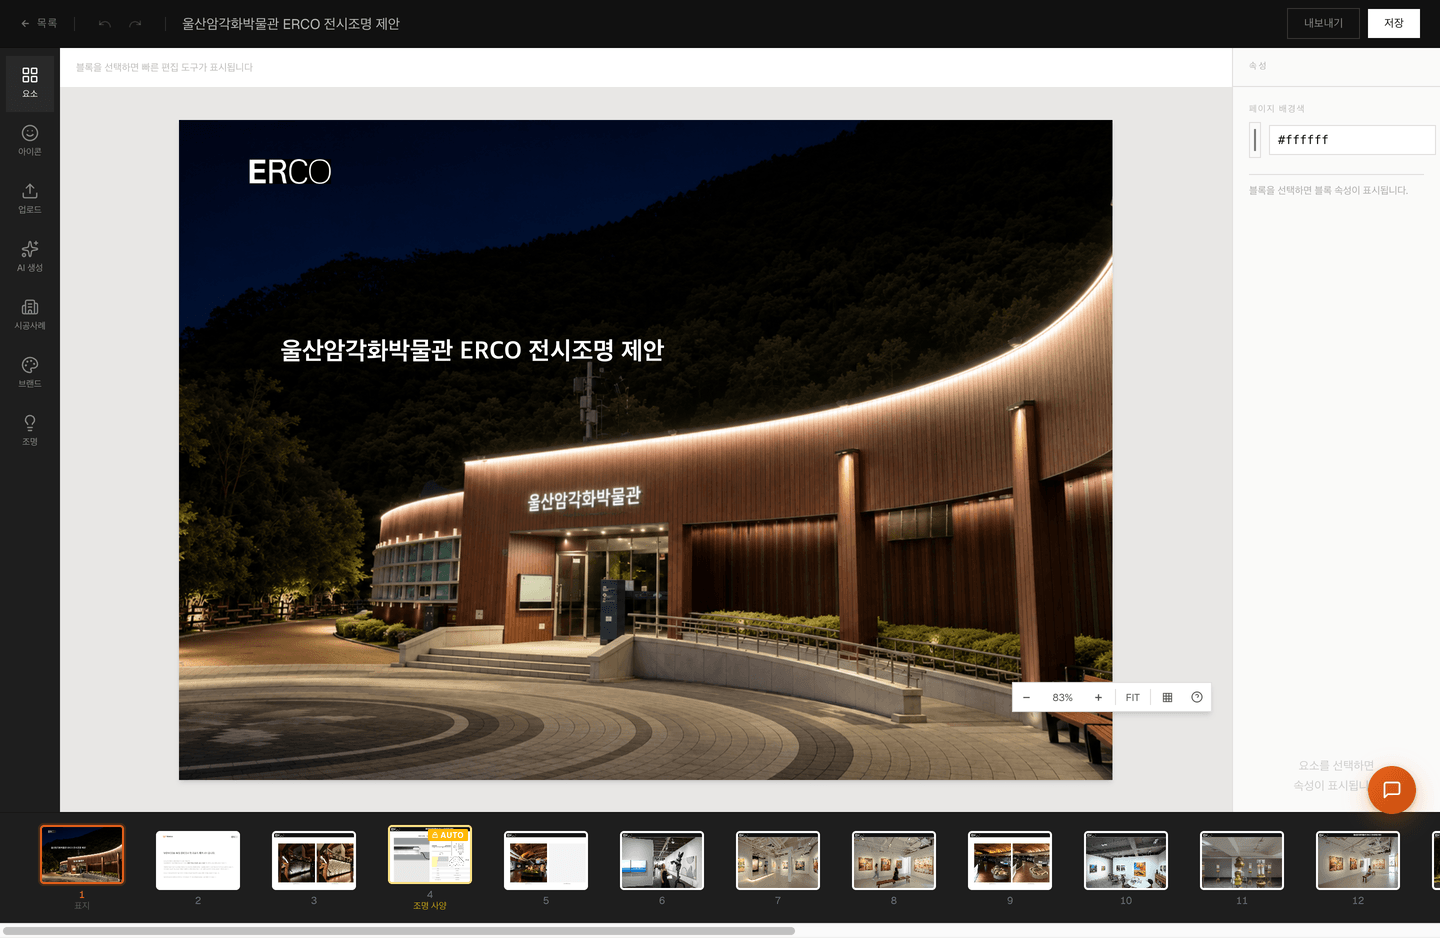Open slide 5 thumbnail
Viewport: 1440px width, 938px height.
(546, 860)
